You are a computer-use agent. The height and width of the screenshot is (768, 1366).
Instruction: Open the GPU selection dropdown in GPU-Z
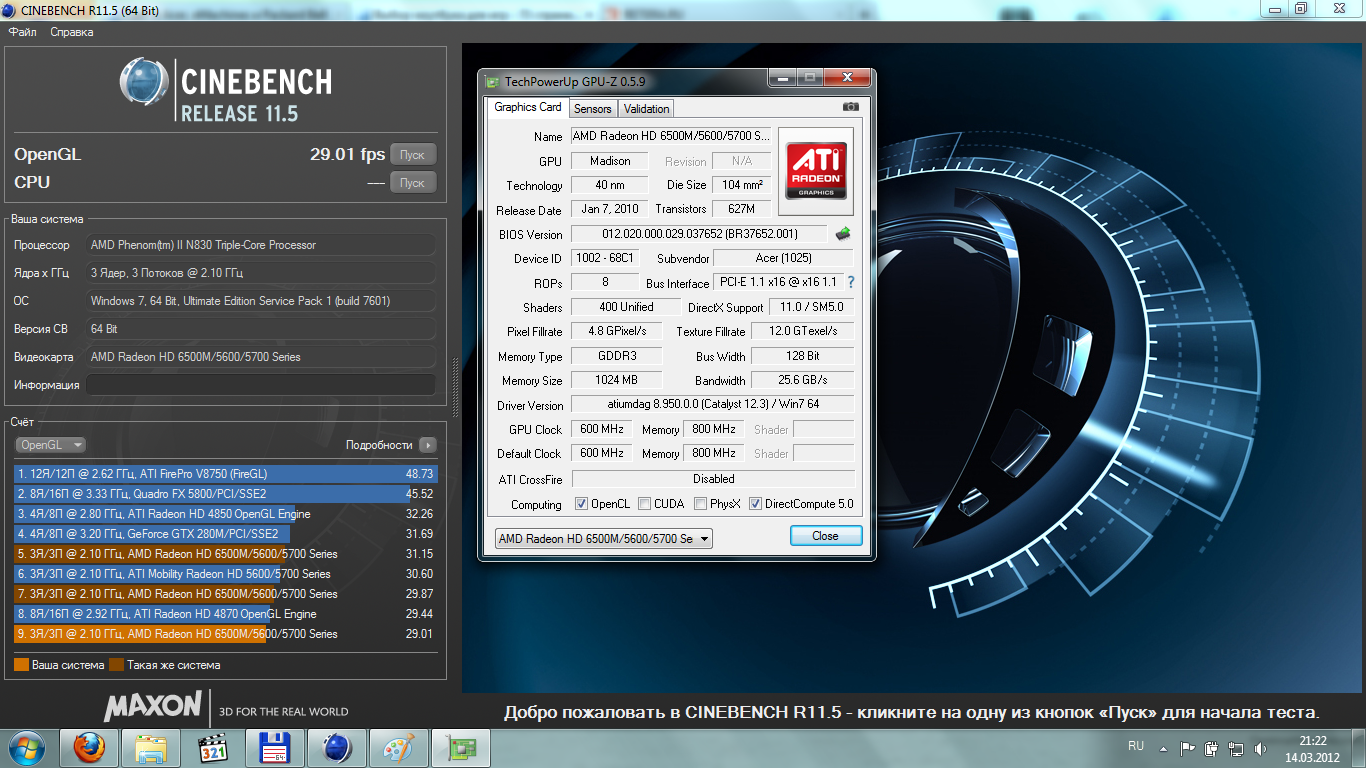(x=604, y=539)
